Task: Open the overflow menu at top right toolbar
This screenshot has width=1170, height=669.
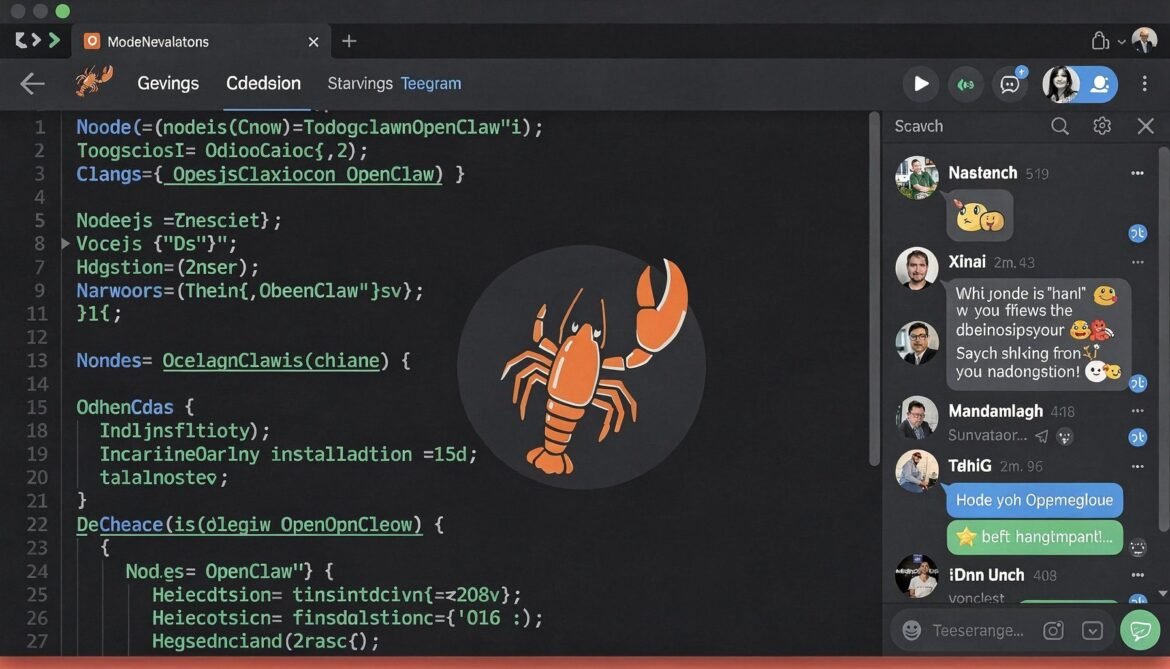Action: 1145,84
